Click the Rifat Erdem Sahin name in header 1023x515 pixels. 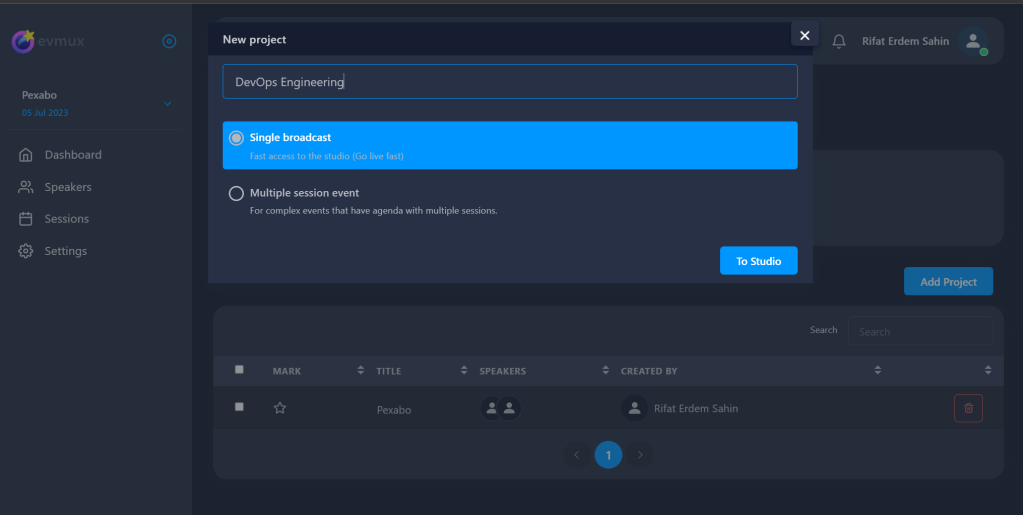pos(905,41)
